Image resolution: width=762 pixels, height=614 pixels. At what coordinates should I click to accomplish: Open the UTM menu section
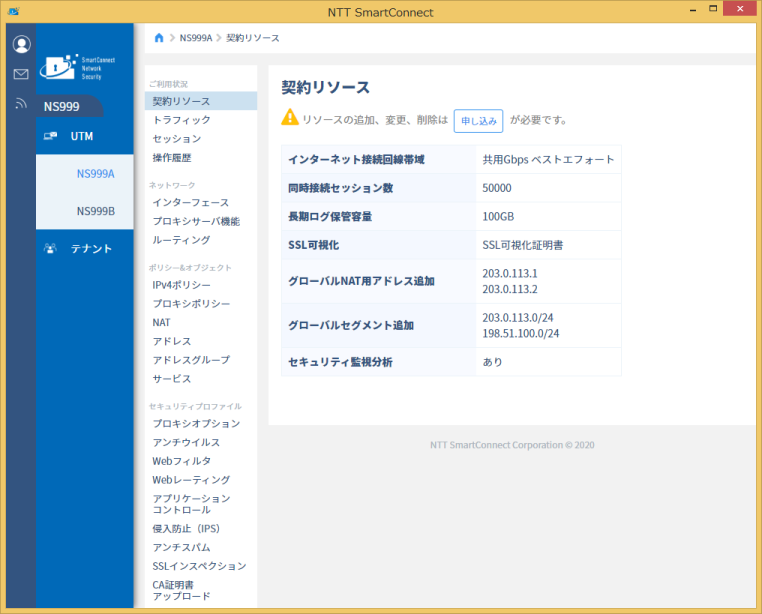(x=85, y=136)
